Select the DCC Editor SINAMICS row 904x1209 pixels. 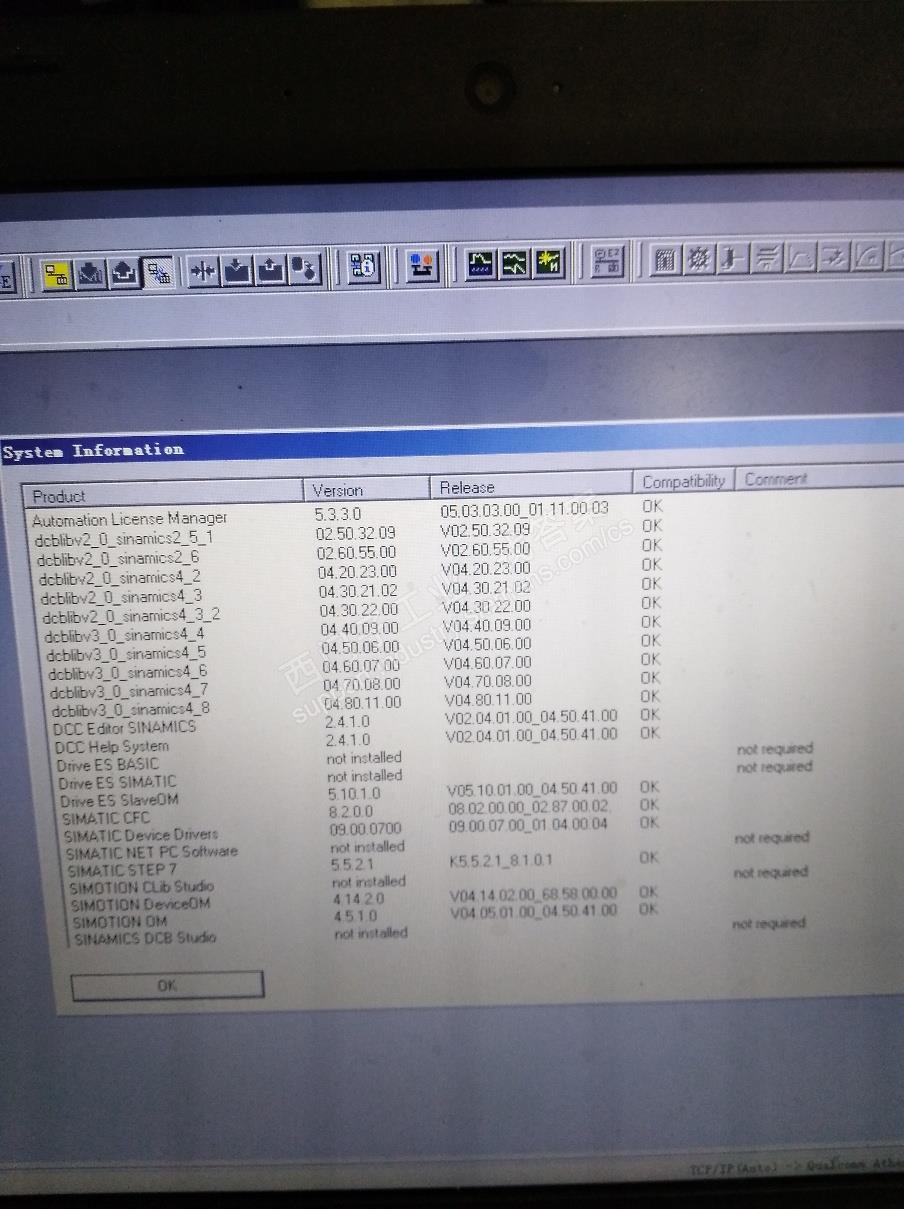125,728
